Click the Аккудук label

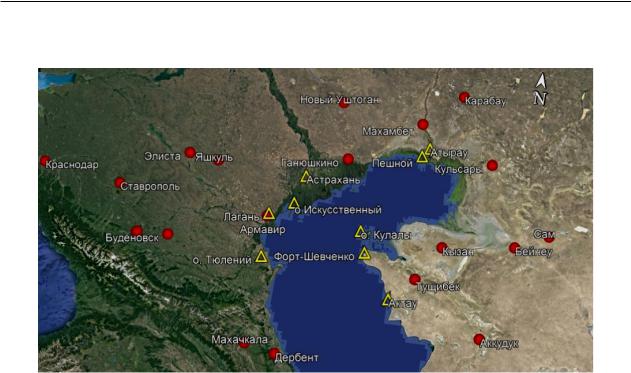pos(499,344)
